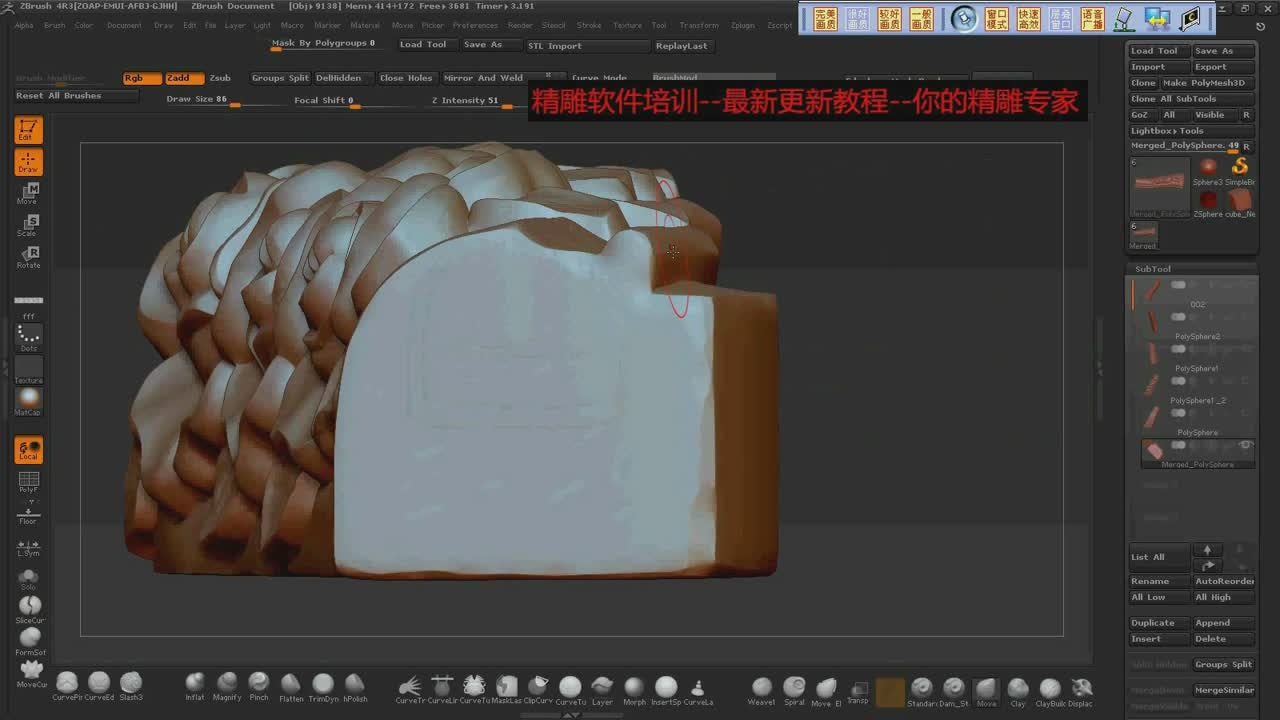Viewport: 1280px width, 720px height.
Task: Select the SliceCur brush
Action: (30, 609)
